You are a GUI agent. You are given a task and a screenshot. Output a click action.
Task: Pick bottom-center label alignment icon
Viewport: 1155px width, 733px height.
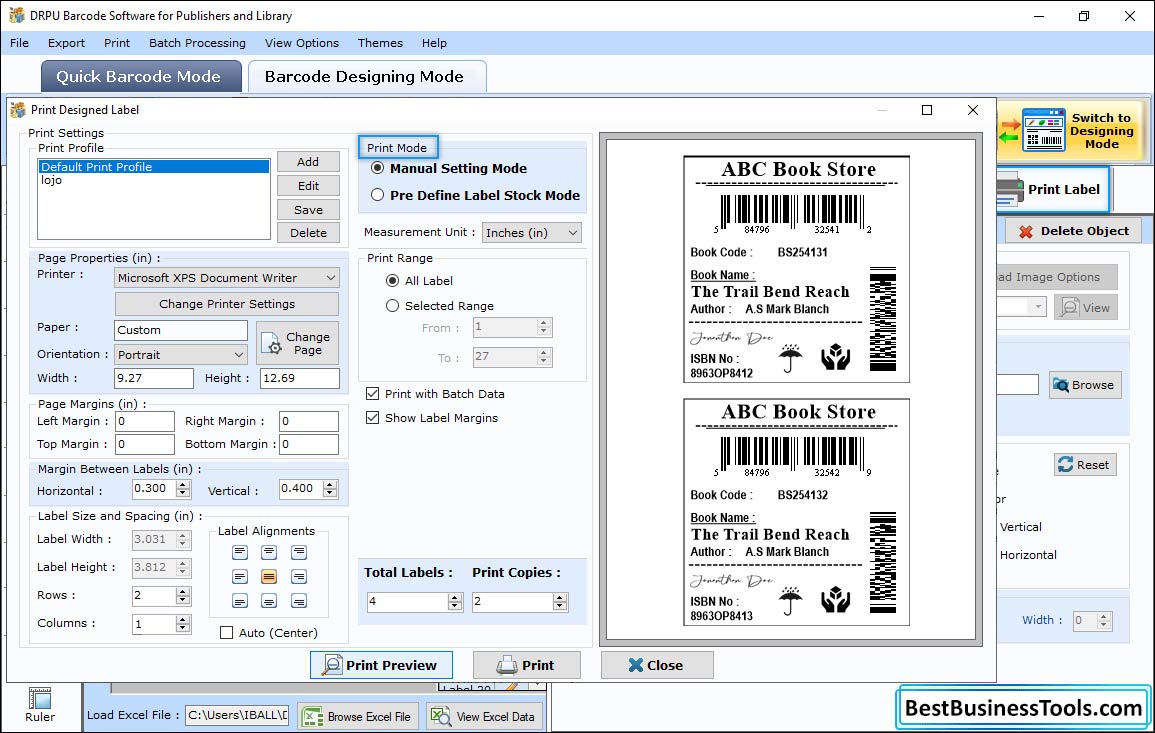click(x=269, y=601)
